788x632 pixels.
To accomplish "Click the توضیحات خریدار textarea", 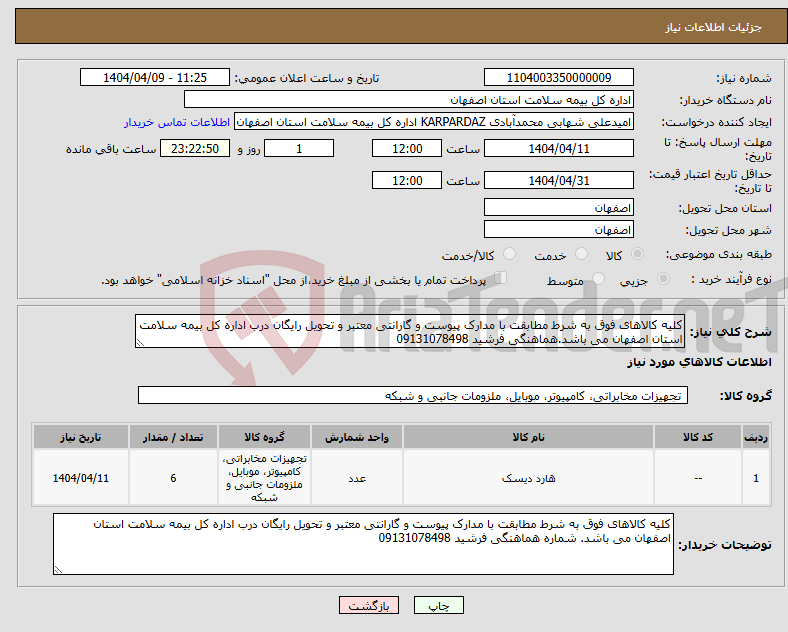I will click(363, 545).
